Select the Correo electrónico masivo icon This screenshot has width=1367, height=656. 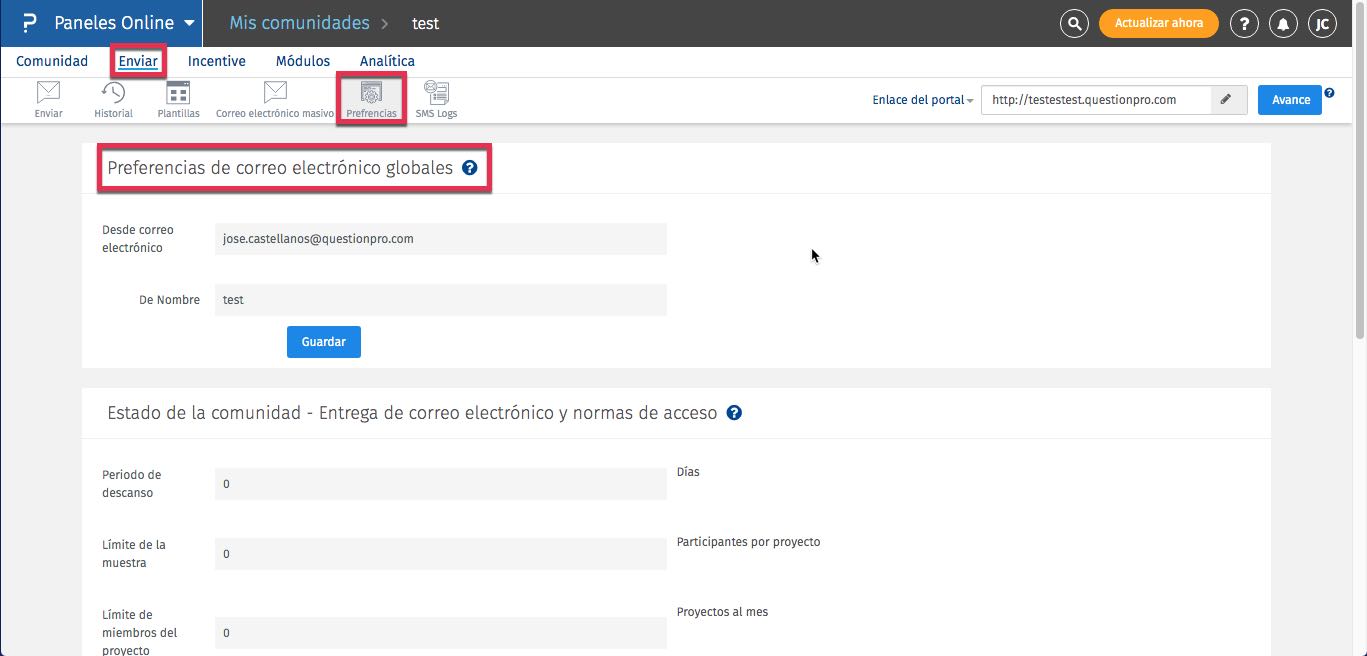tap(275, 94)
